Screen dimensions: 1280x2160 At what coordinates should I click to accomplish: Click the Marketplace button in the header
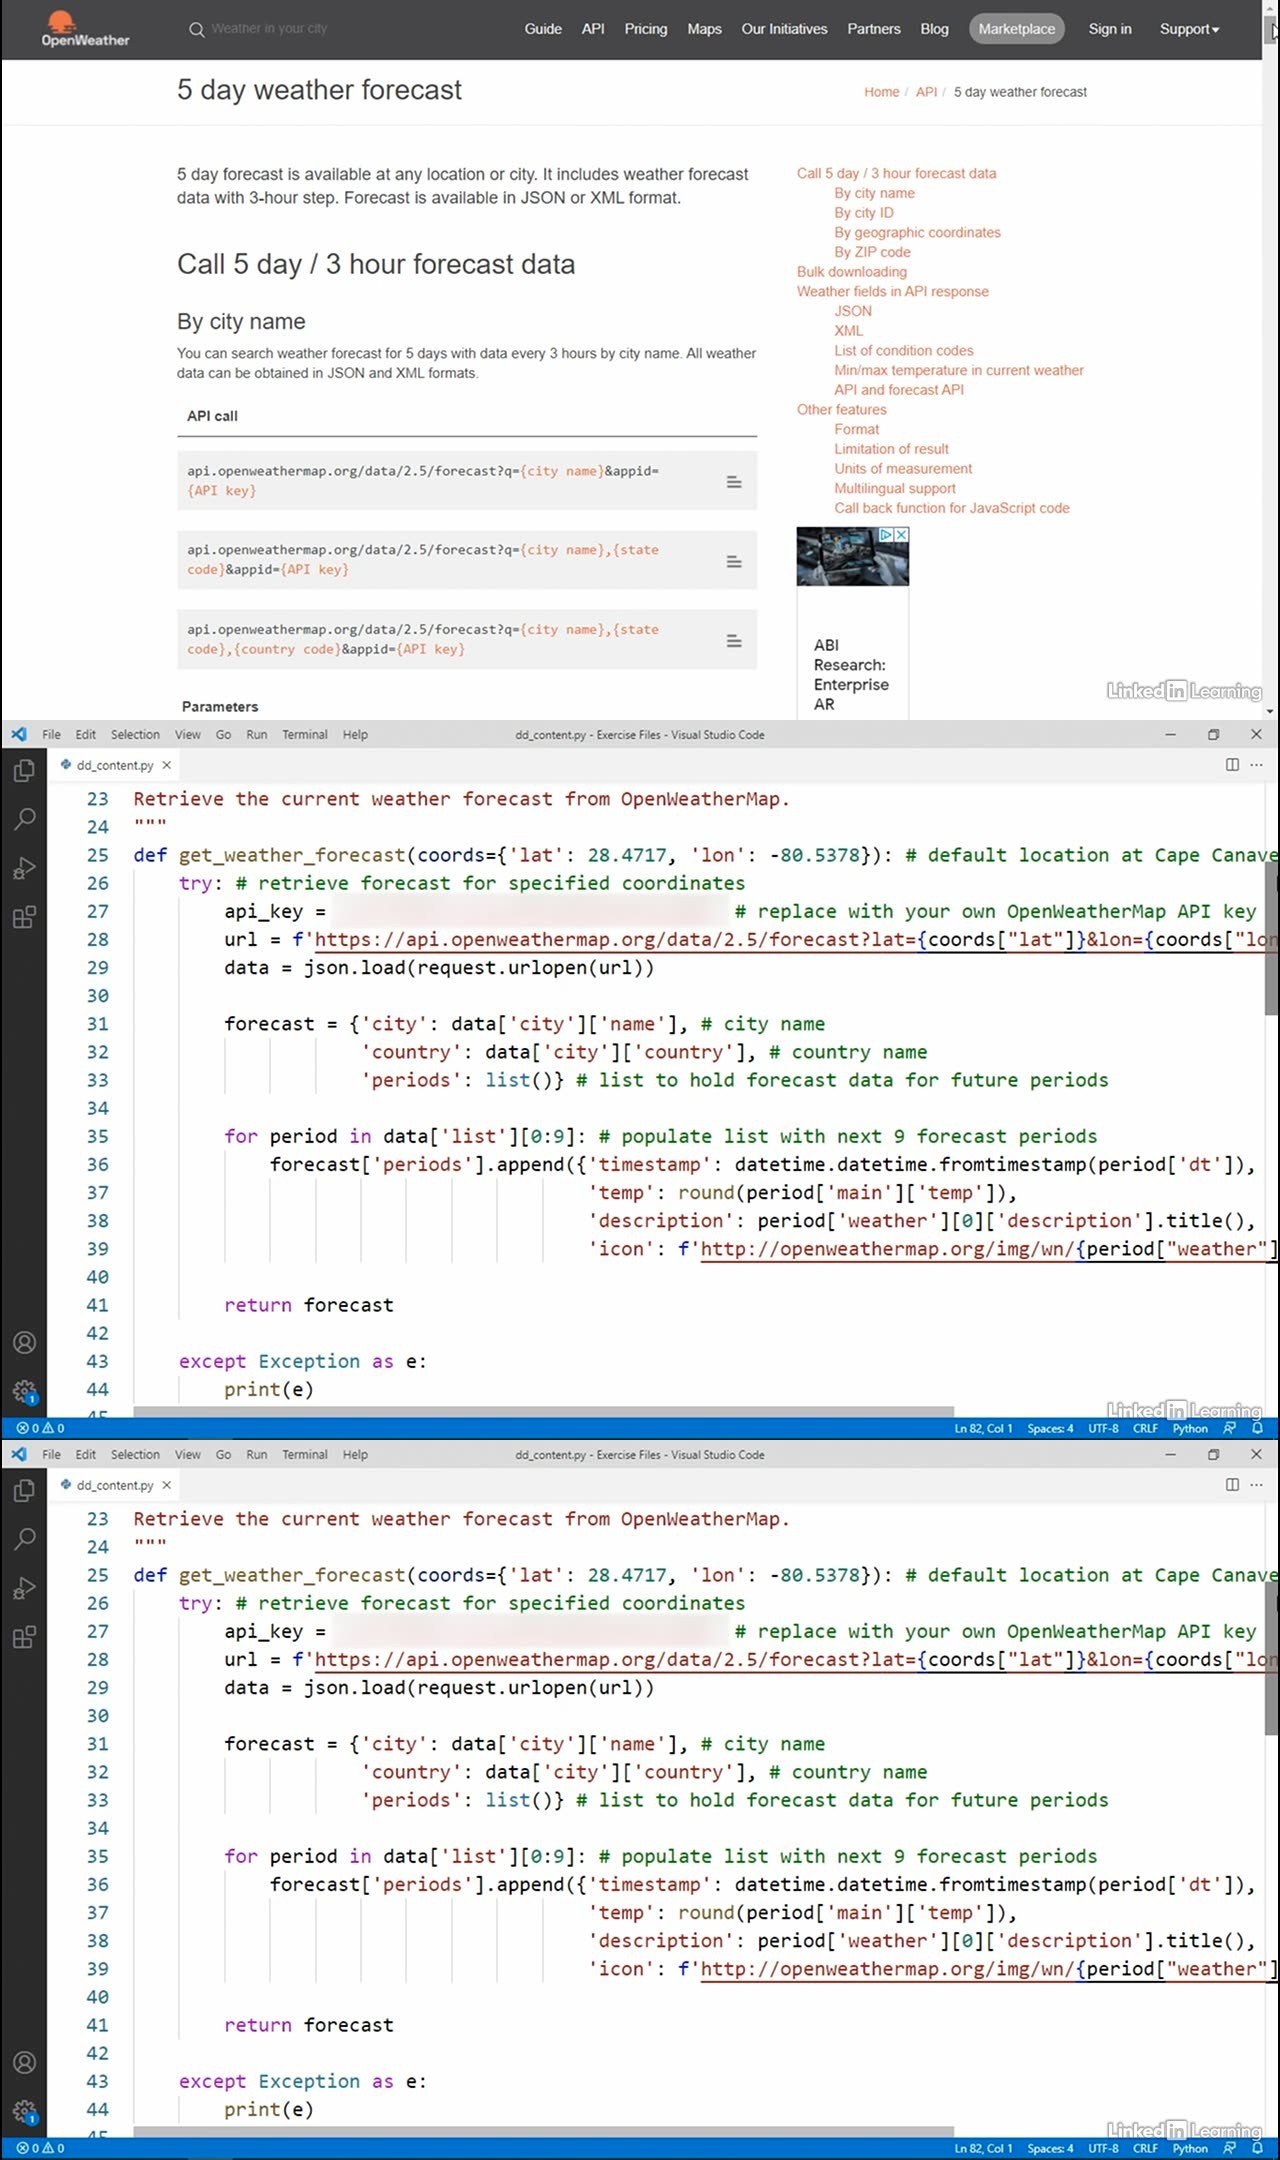tap(1016, 29)
